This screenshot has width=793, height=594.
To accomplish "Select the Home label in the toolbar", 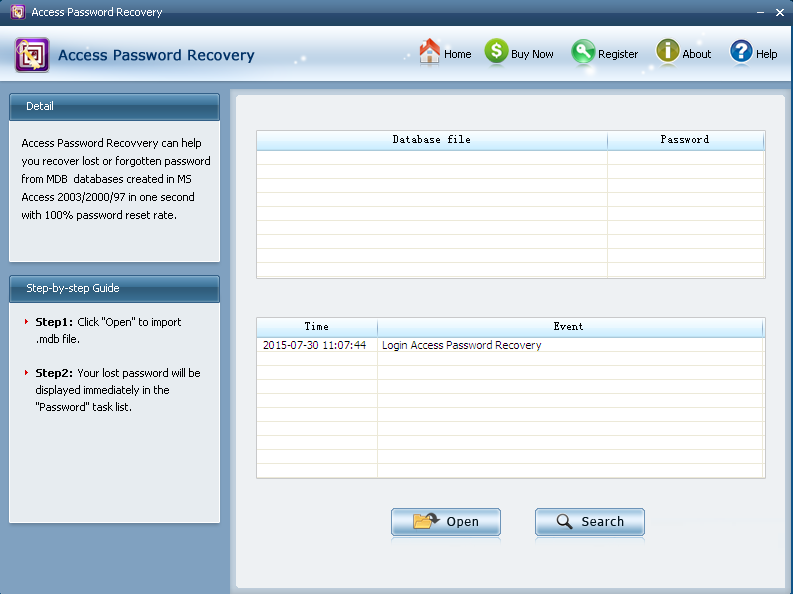I will pos(457,54).
